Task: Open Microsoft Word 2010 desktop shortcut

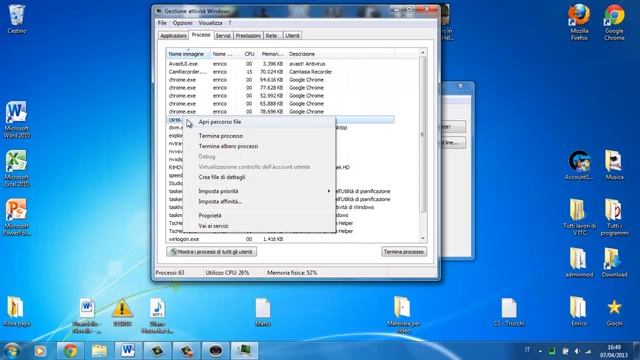Action: coord(16,120)
